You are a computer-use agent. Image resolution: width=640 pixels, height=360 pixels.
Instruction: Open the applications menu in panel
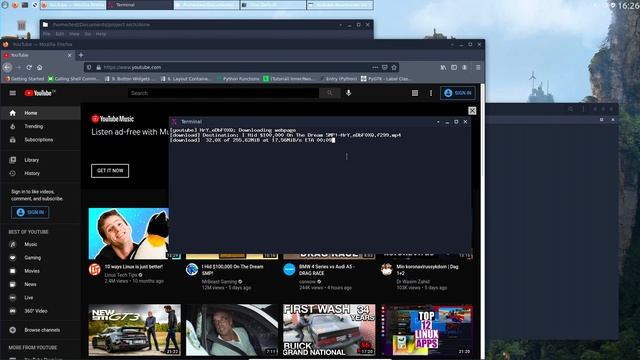[5, 5]
